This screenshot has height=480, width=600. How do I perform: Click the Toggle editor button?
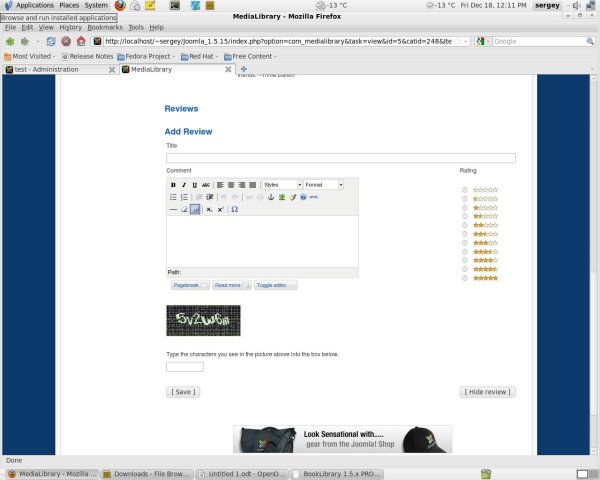click(x=276, y=285)
